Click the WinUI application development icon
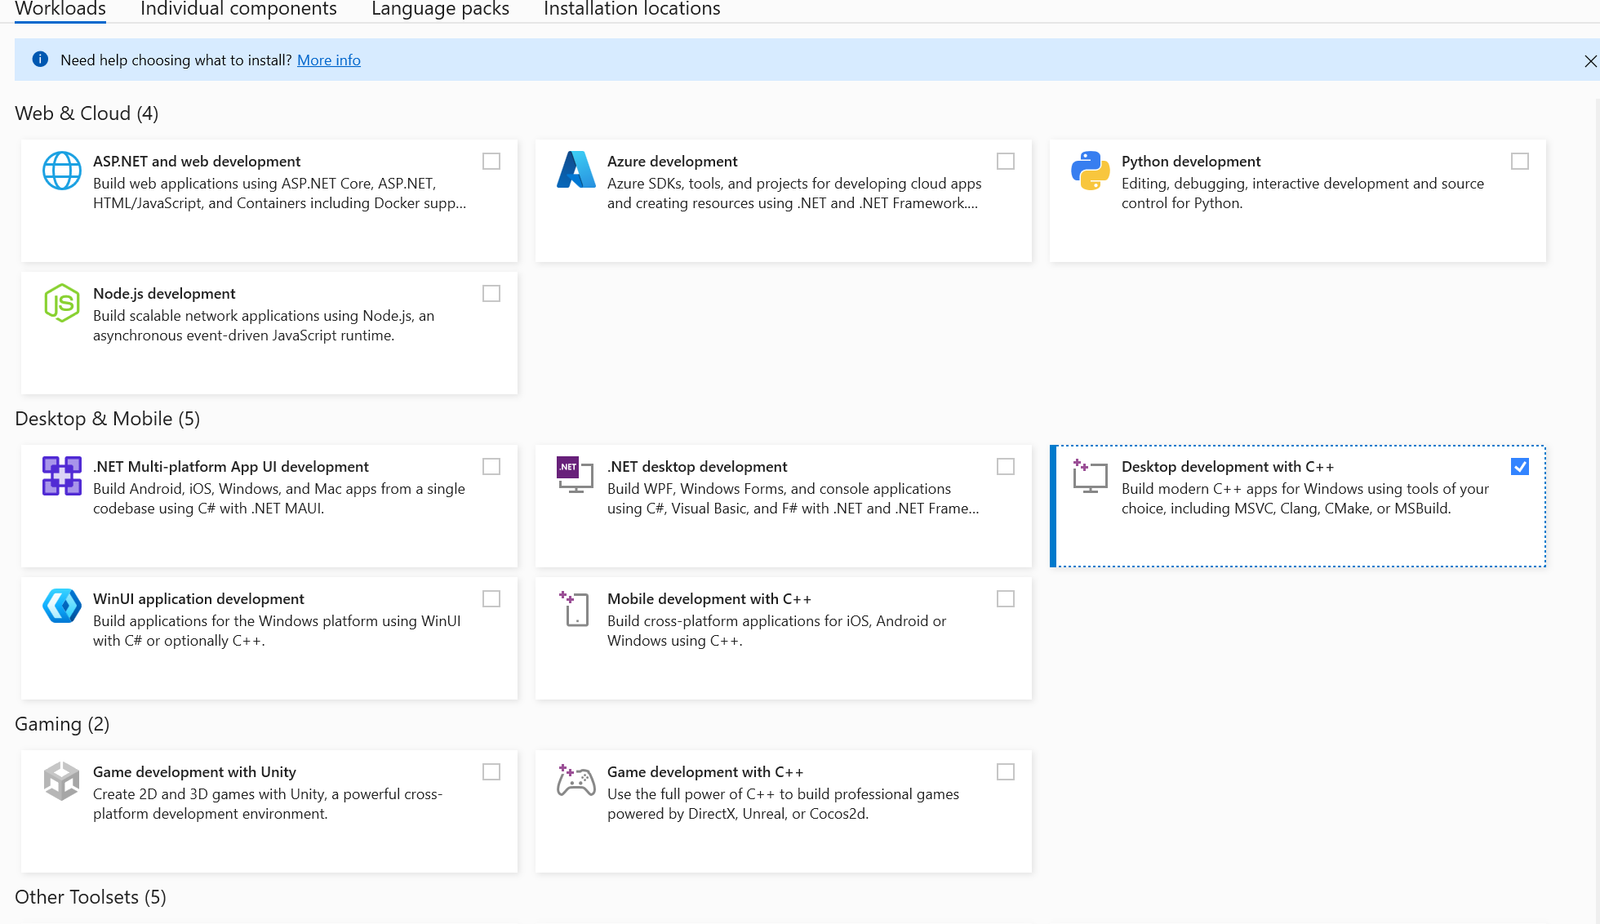1600x924 pixels. [62, 606]
